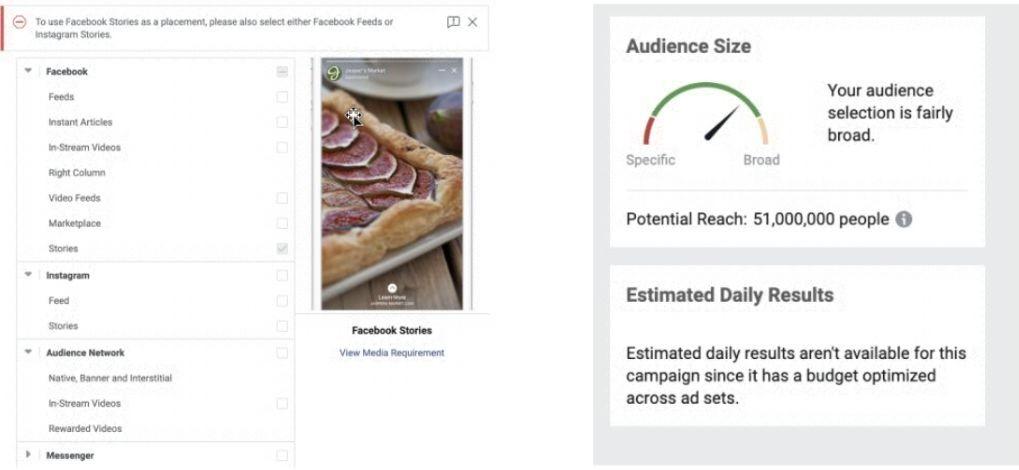Click the red error icon in the warning banner

[19, 22]
